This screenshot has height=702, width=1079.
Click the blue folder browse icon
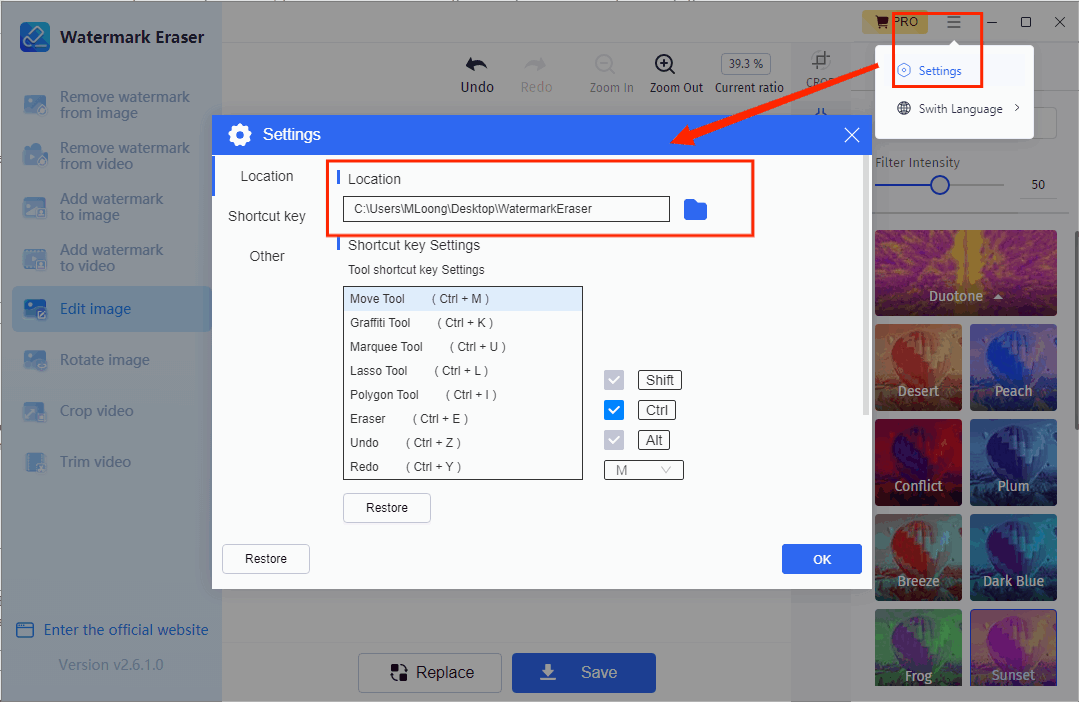[x=695, y=209]
